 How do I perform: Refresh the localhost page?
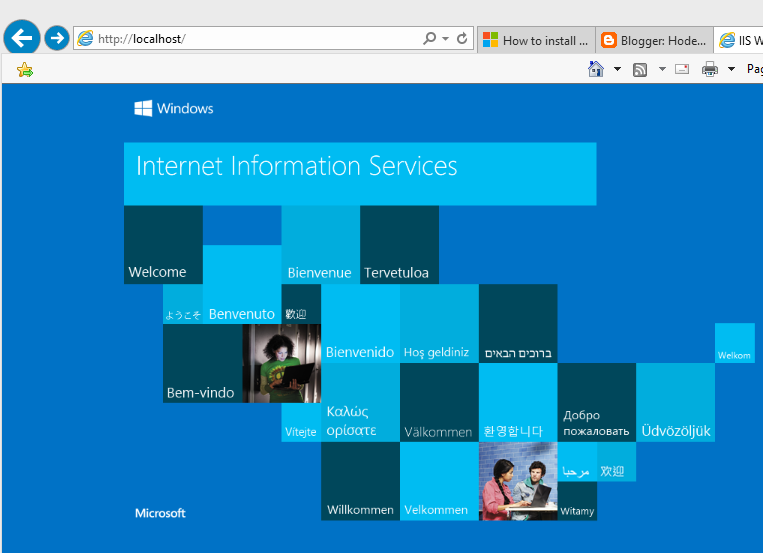[x=462, y=38]
